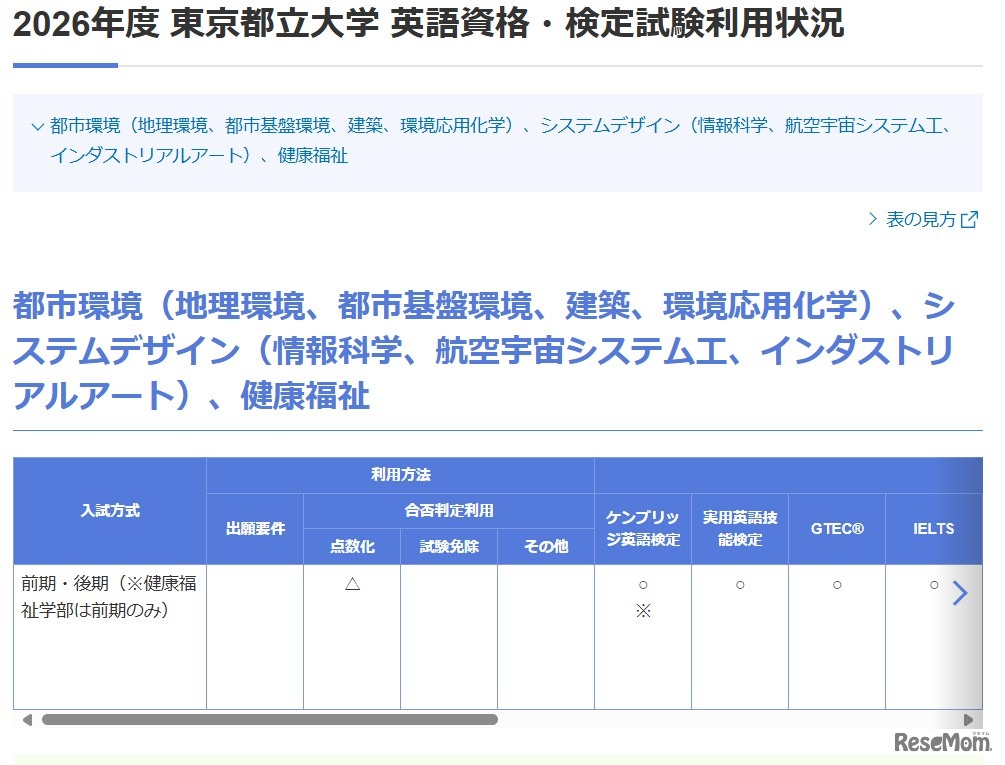Click the blue right chevron in the table row
Viewport: 1005px width, 765px height.
(960, 593)
